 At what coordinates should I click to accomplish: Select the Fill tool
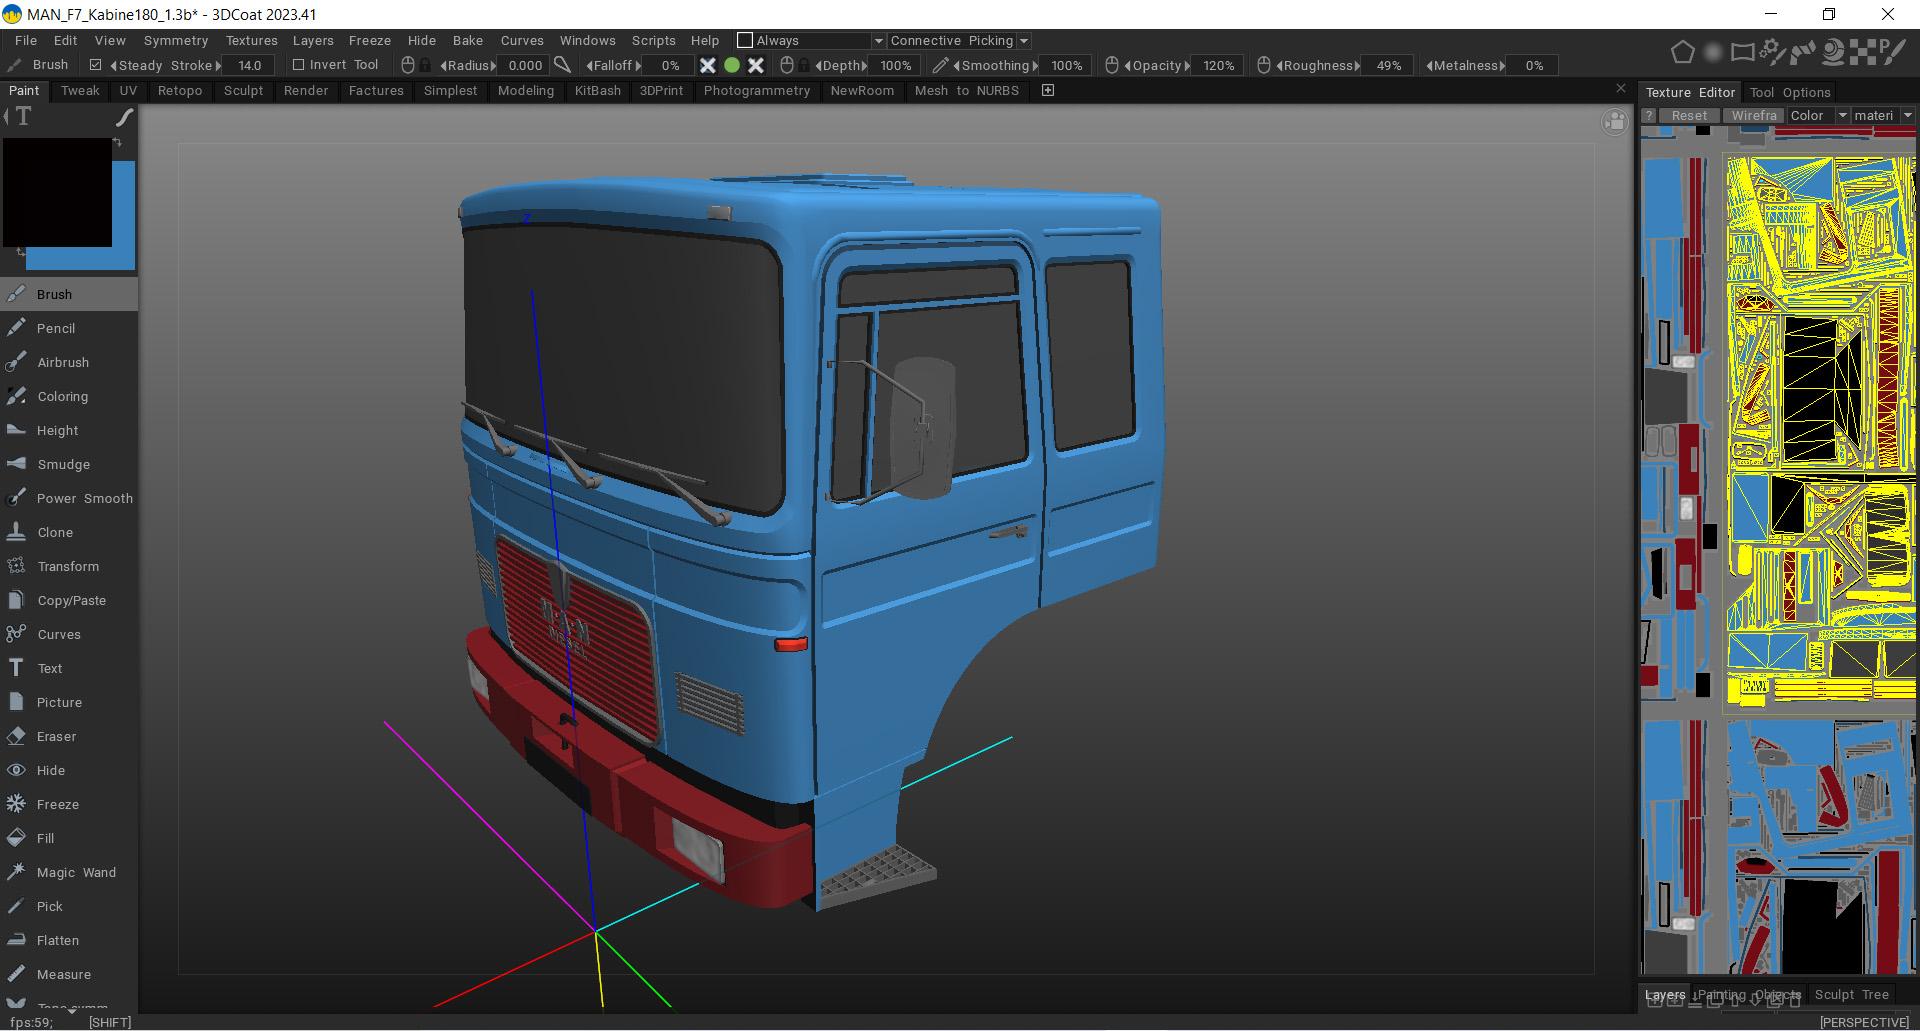coord(45,838)
